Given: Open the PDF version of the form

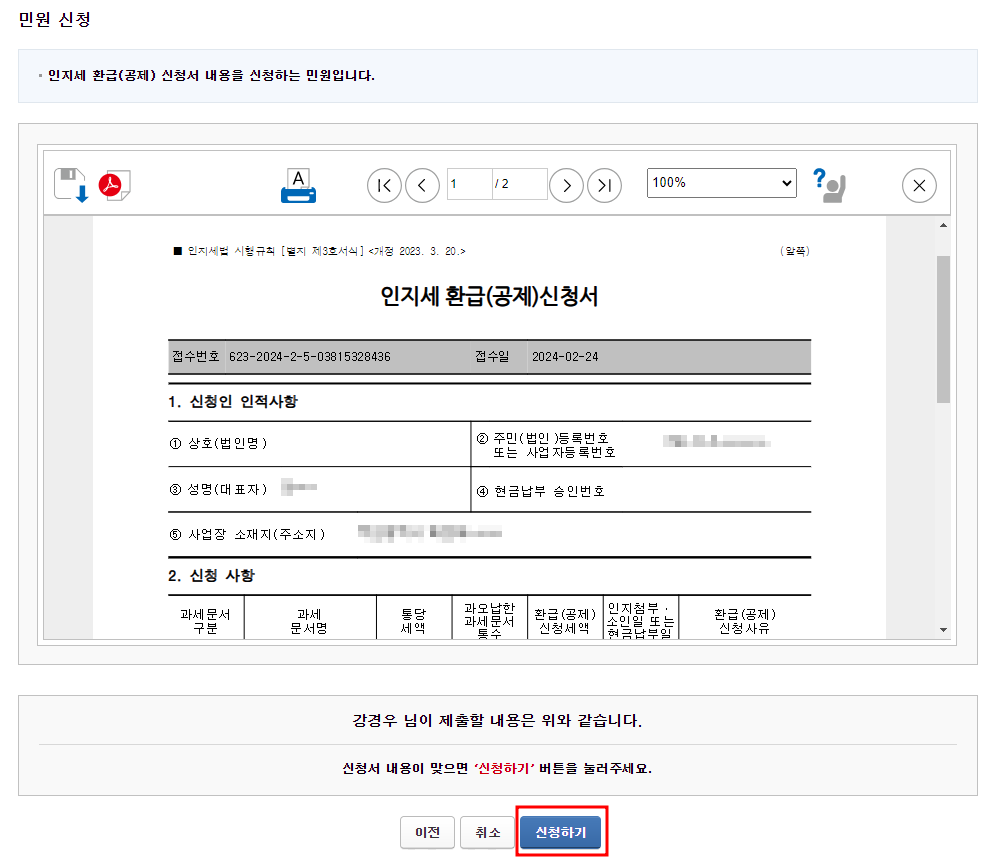Looking at the screenshot, I should pyautogui.click(x=113, y=182).
